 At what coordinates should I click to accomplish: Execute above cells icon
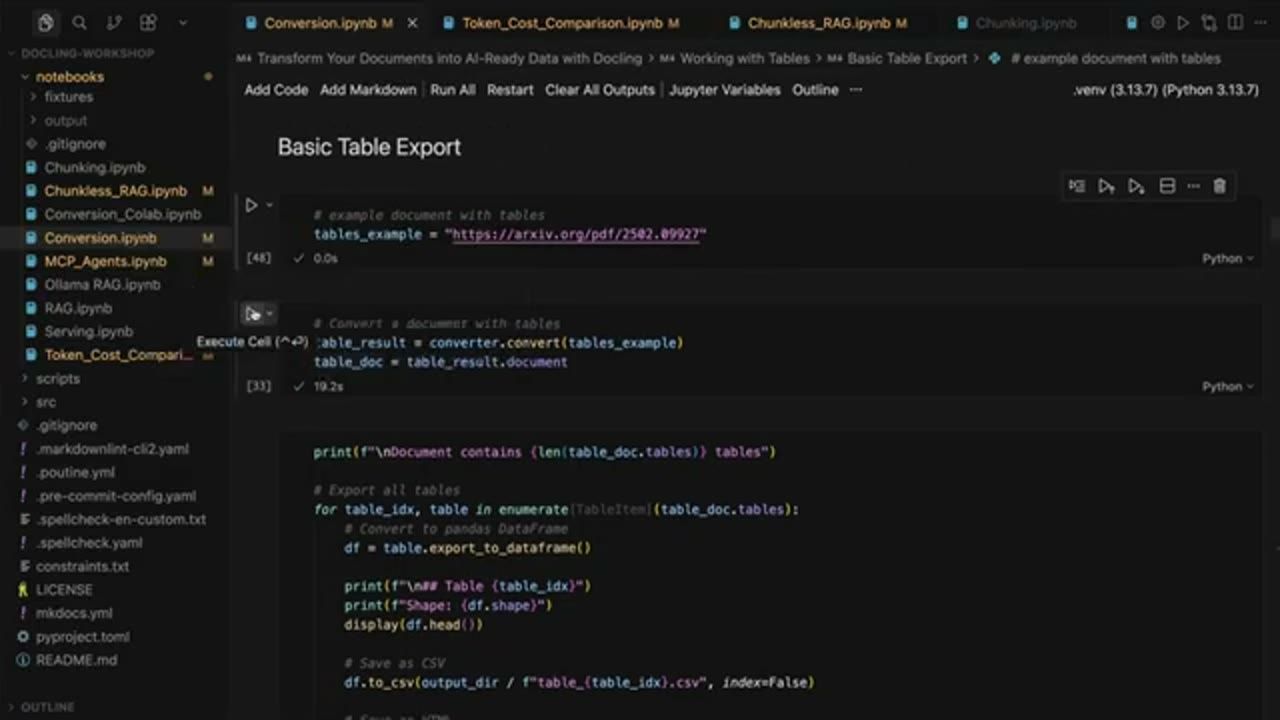1106,186
